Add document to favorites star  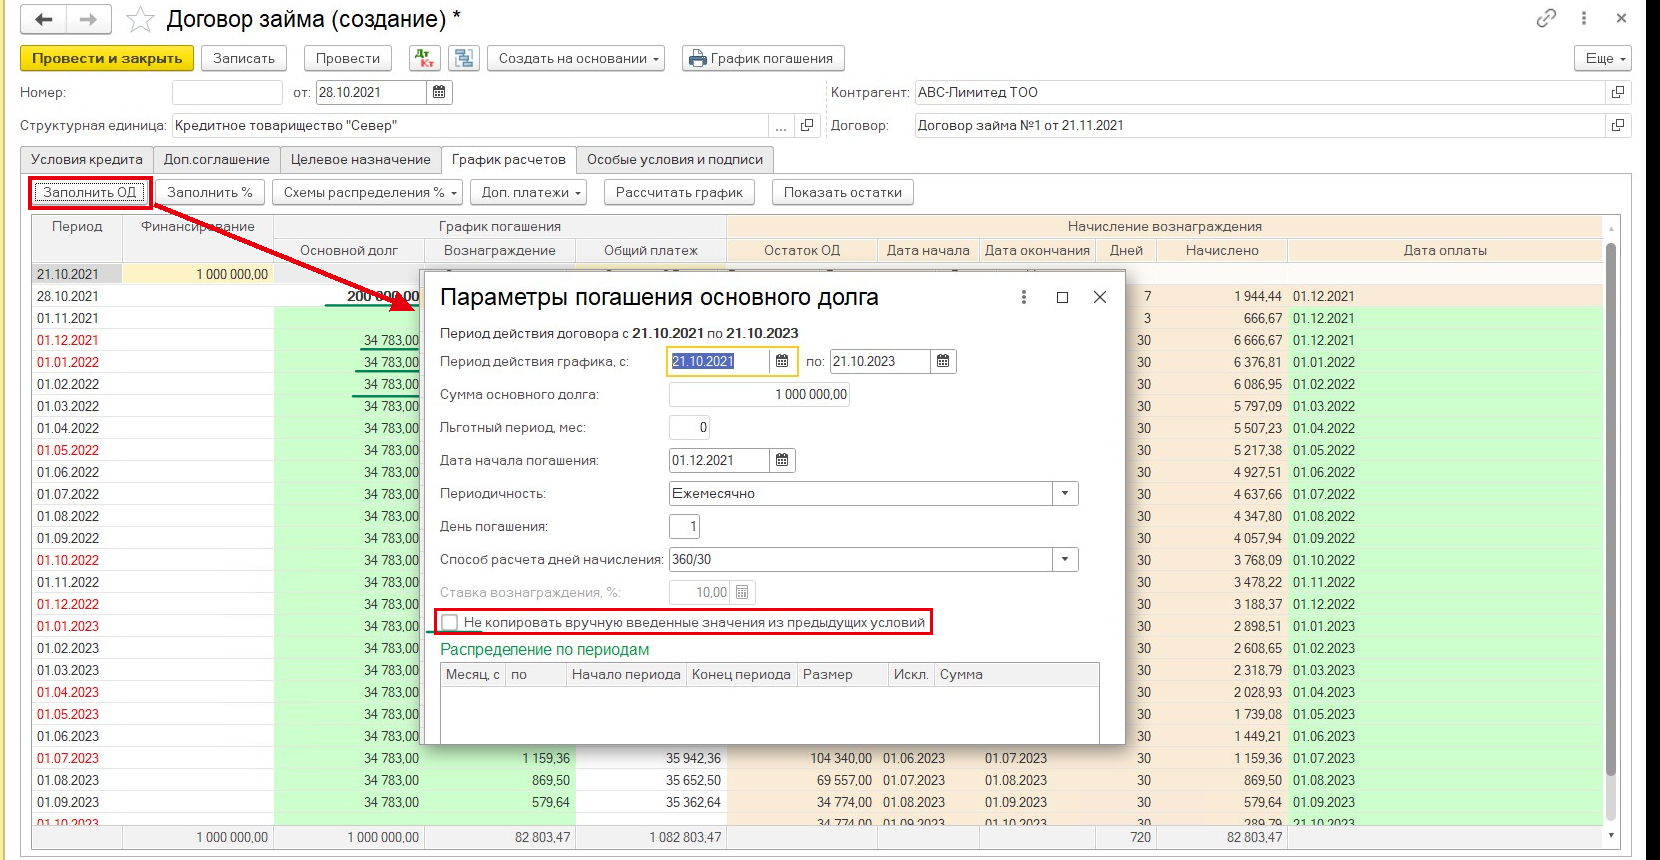pos(140,19)
